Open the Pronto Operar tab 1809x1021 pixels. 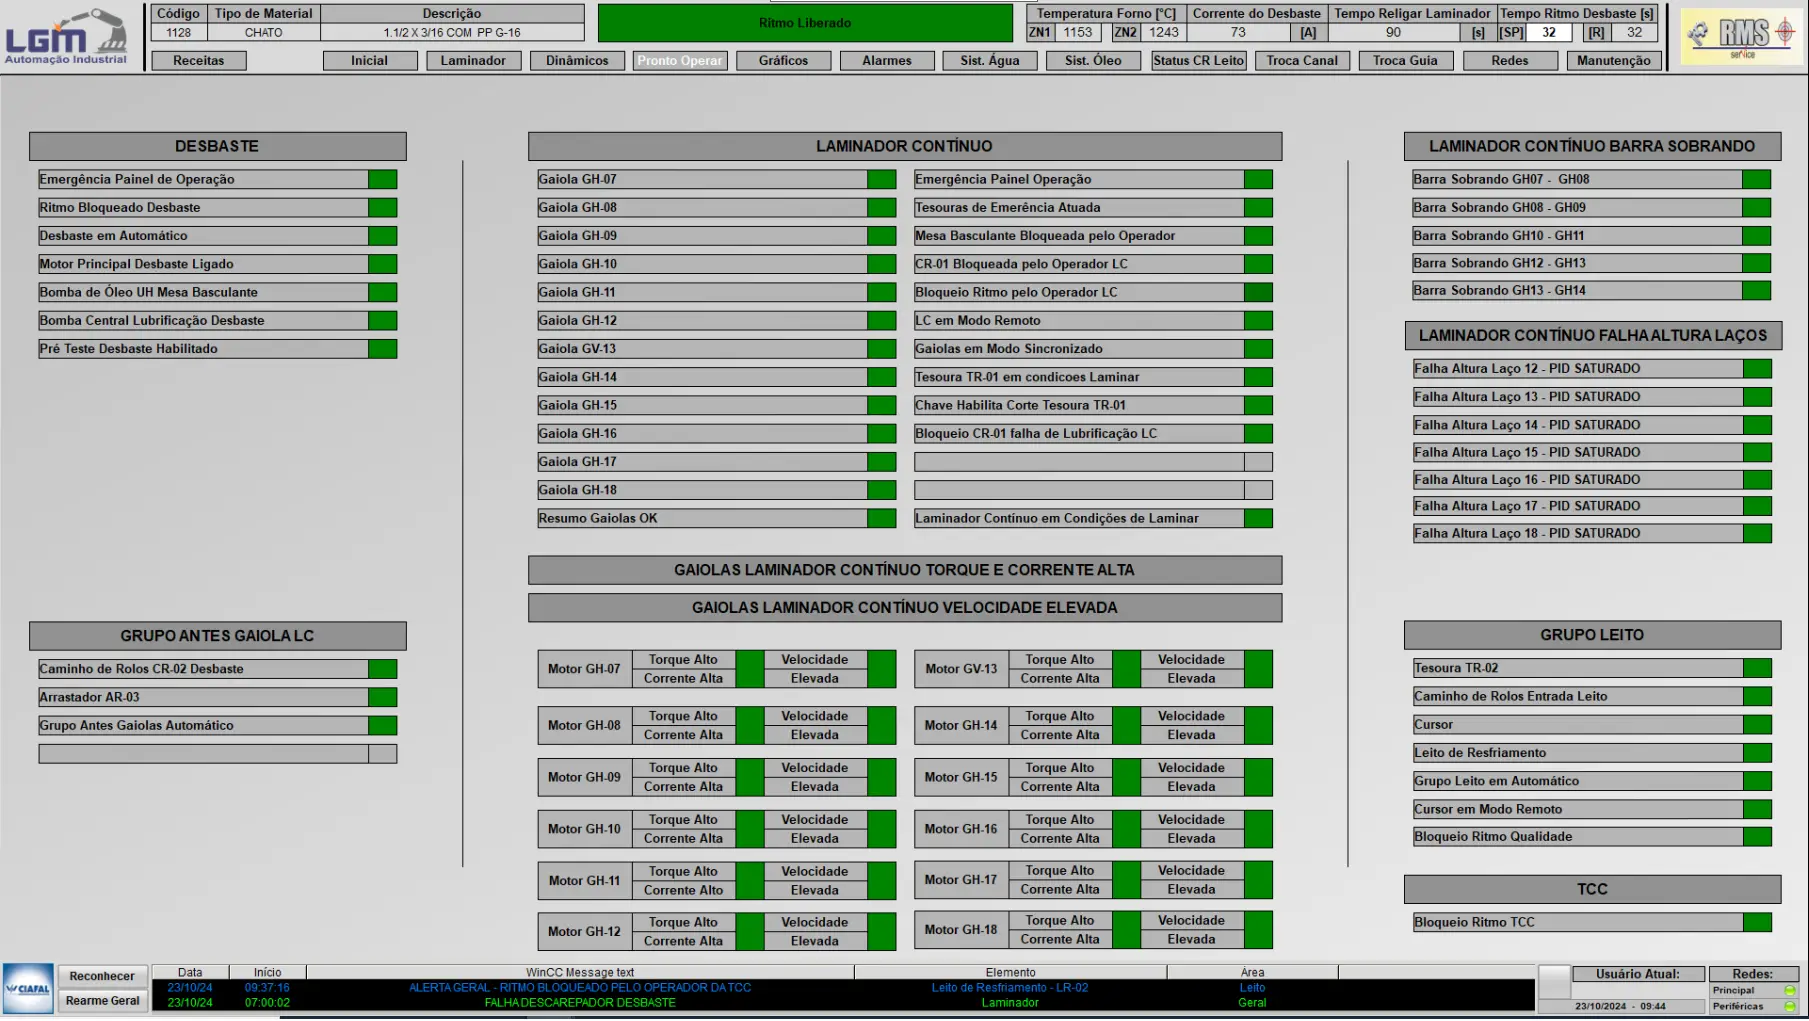pyautogui.click(x=679, y=60)
